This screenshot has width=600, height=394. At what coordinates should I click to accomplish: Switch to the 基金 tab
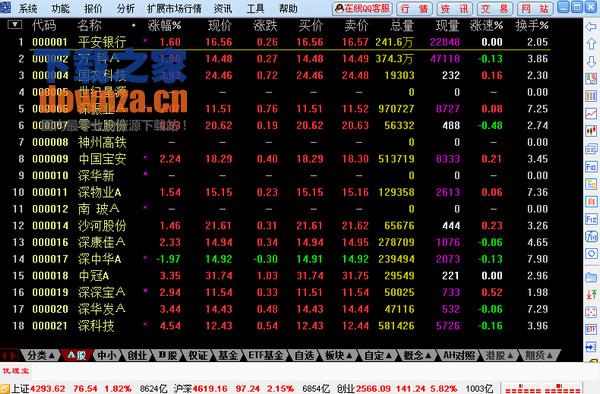click(228, 355)
